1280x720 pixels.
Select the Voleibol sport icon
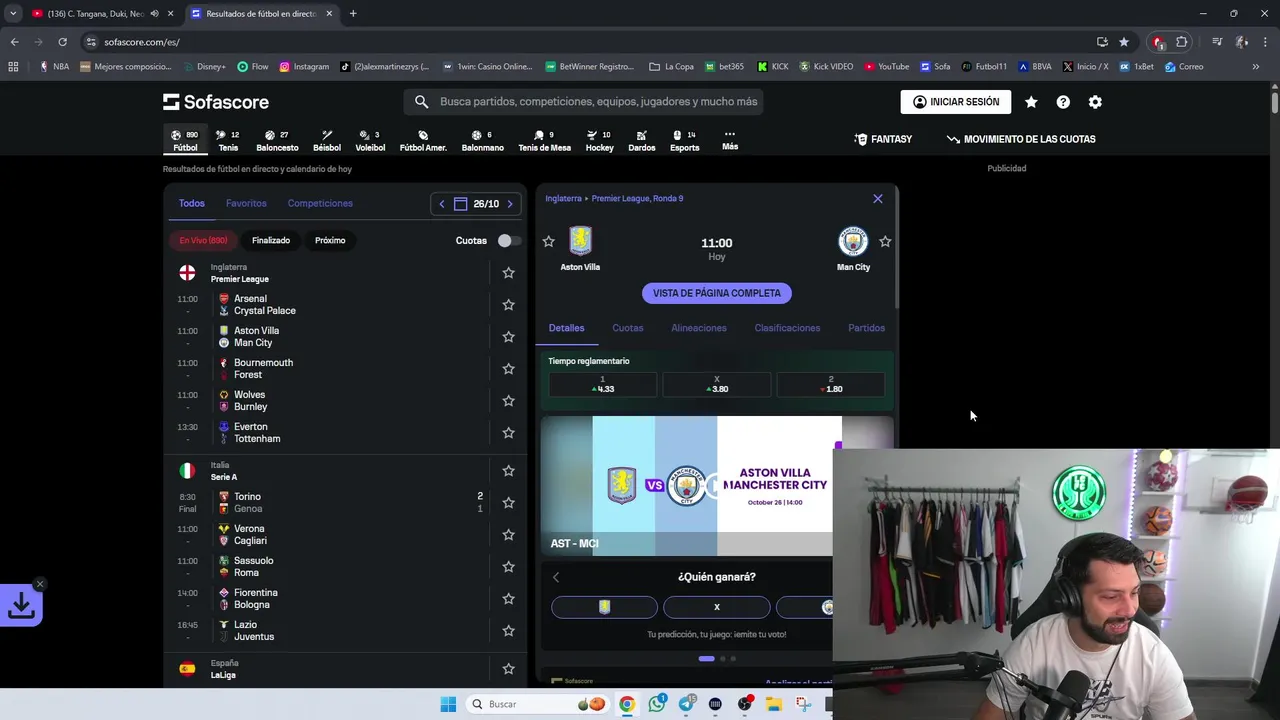coord(370,140)
